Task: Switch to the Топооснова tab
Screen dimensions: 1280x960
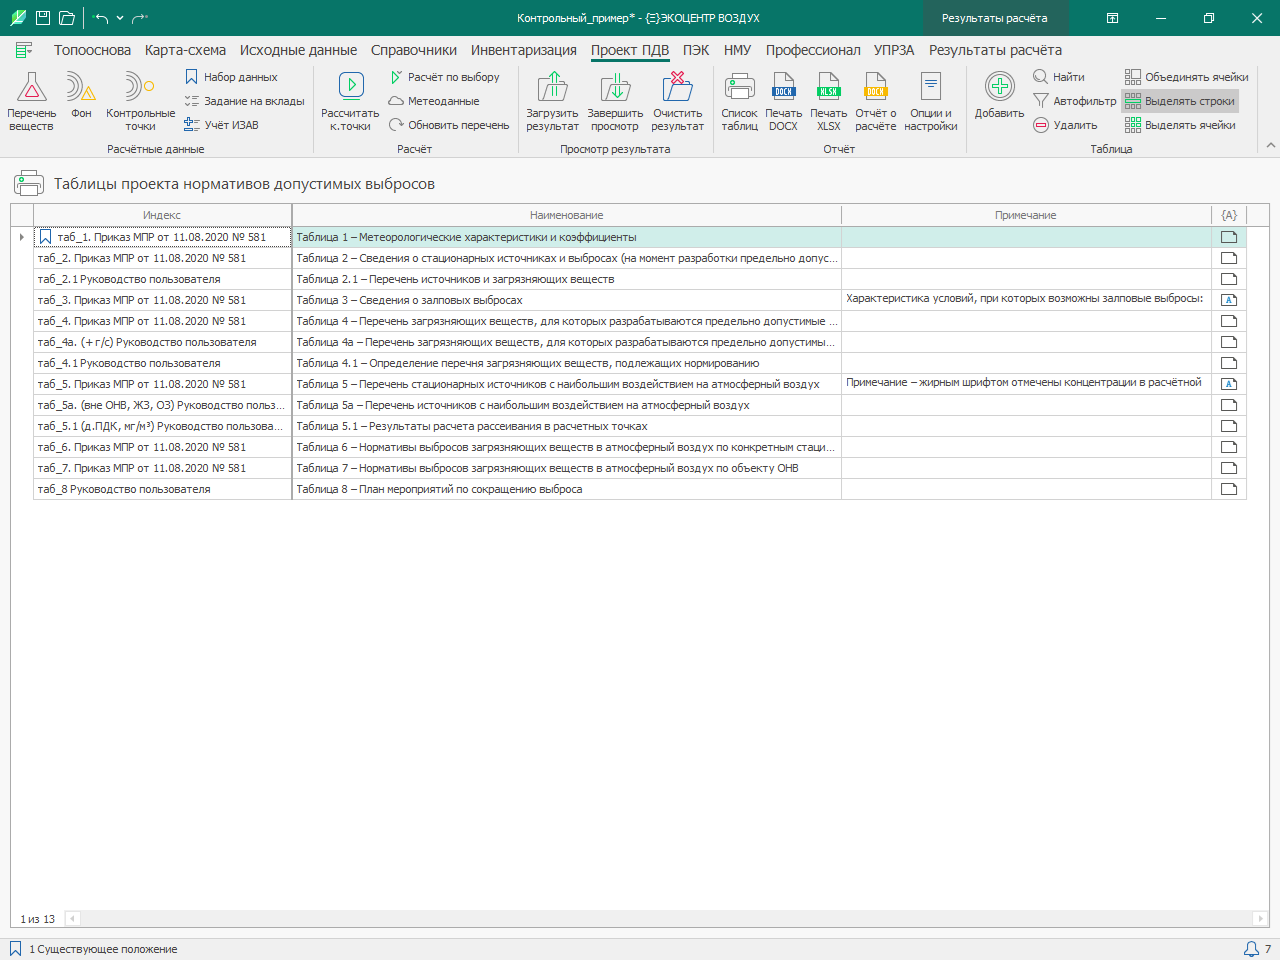Action: tap(92, 50)
